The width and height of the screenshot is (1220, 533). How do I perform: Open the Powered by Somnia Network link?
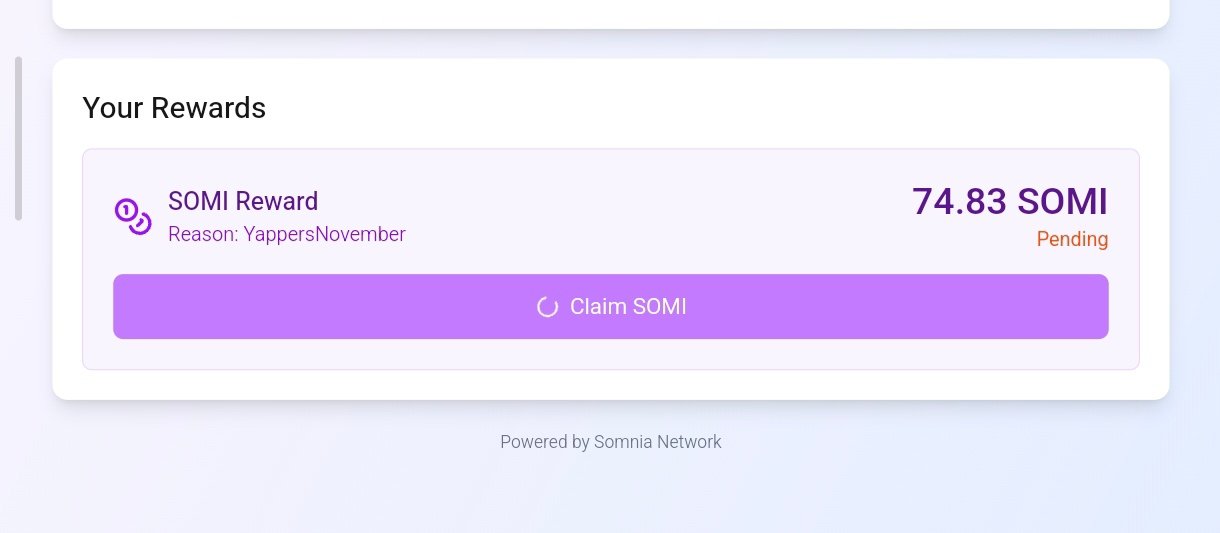pyautogui.click(x=610, y=442)
